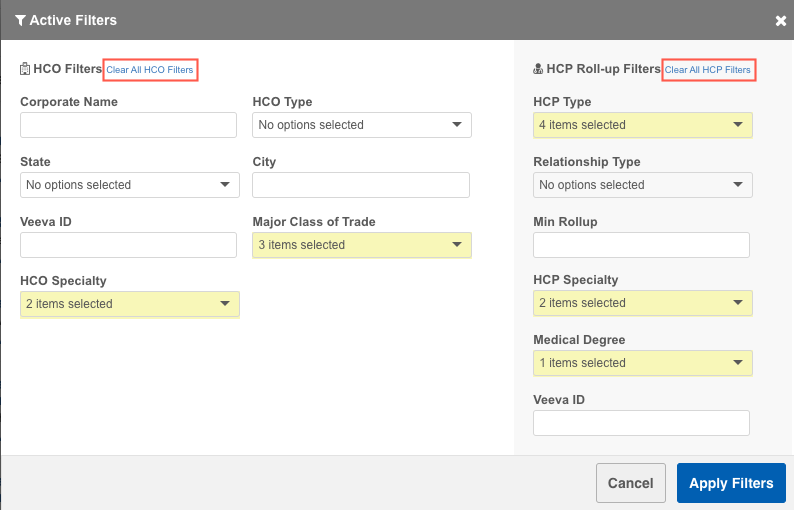Focus the HCP Roll-up Veeva ID field
This screenshot has height=510, width=794.
pos(641,423)
